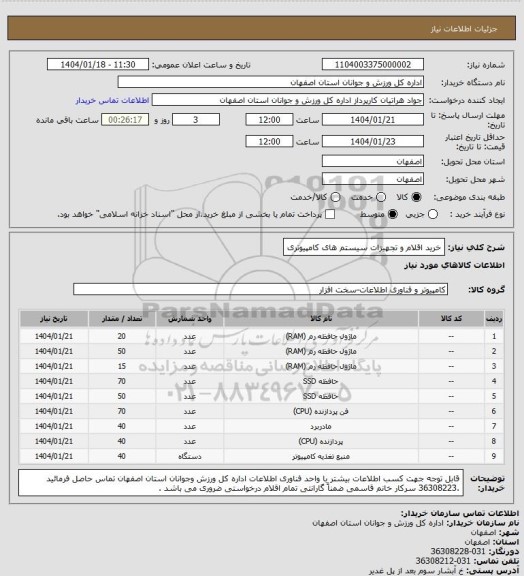The image size is (524, 576).
Task: Select the کالا/خدمت radio button
Action: [x=335, y=197]
